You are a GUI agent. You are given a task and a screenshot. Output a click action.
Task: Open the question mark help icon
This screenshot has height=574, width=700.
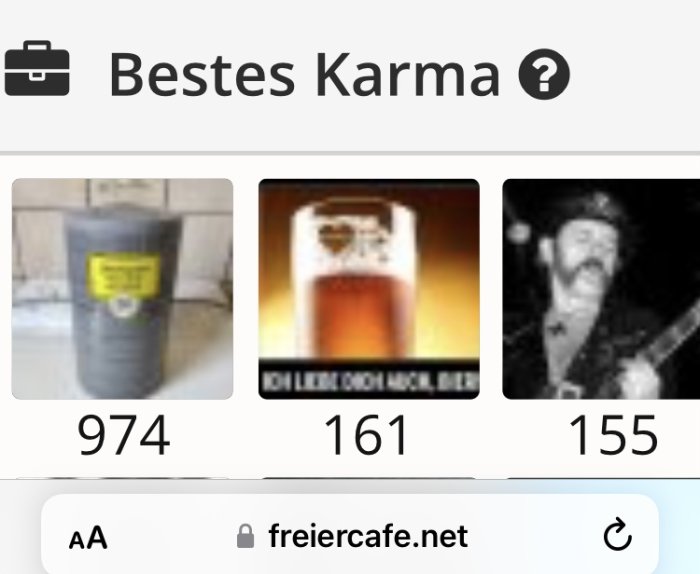(x=544, y=74)
